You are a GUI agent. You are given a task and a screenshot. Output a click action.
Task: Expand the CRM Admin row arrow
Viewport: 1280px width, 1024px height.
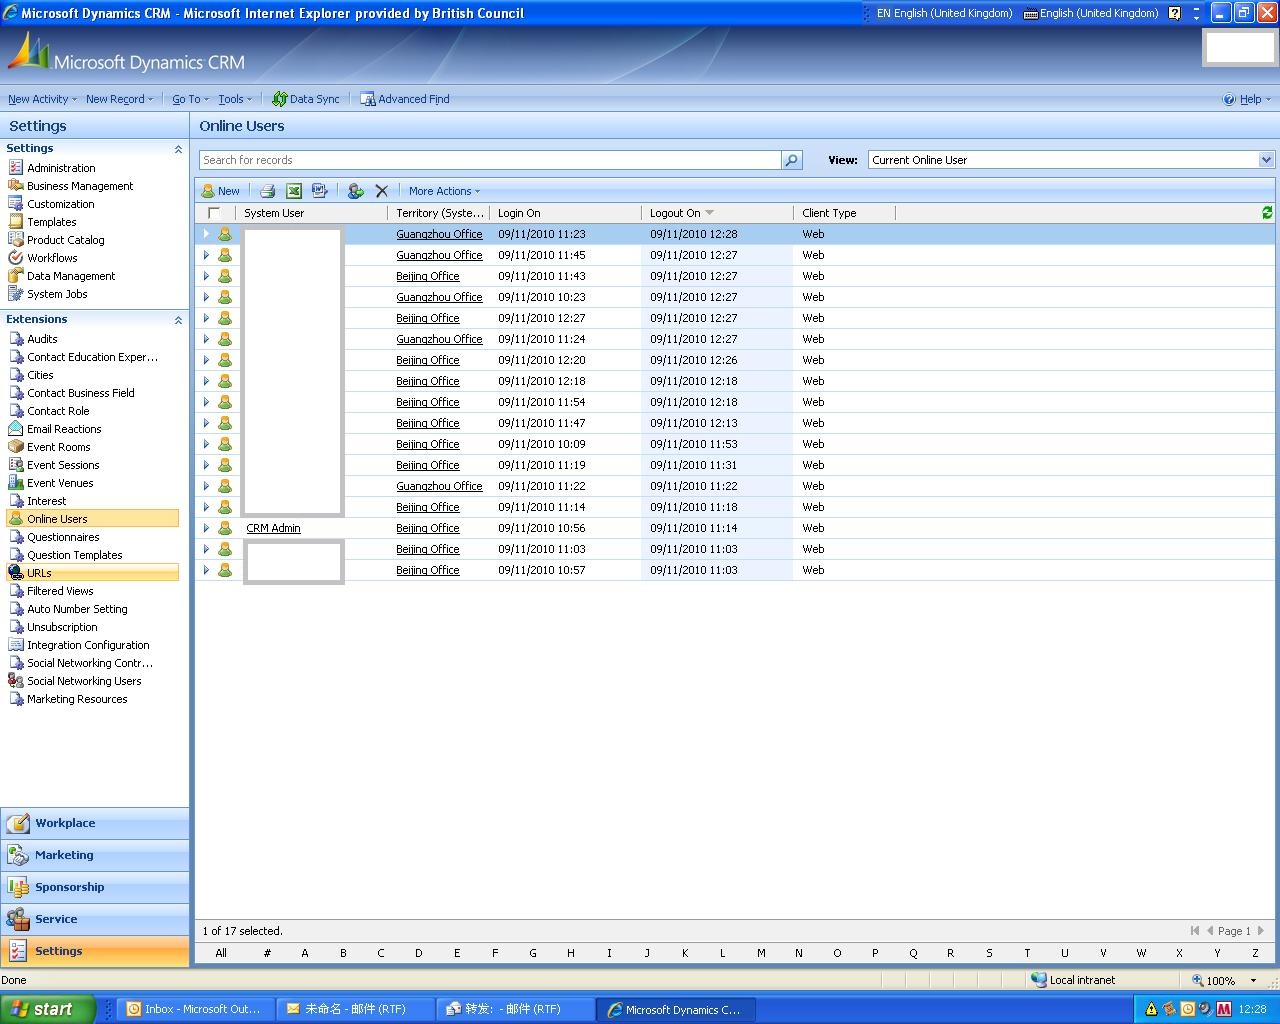(x=206, y=528)
